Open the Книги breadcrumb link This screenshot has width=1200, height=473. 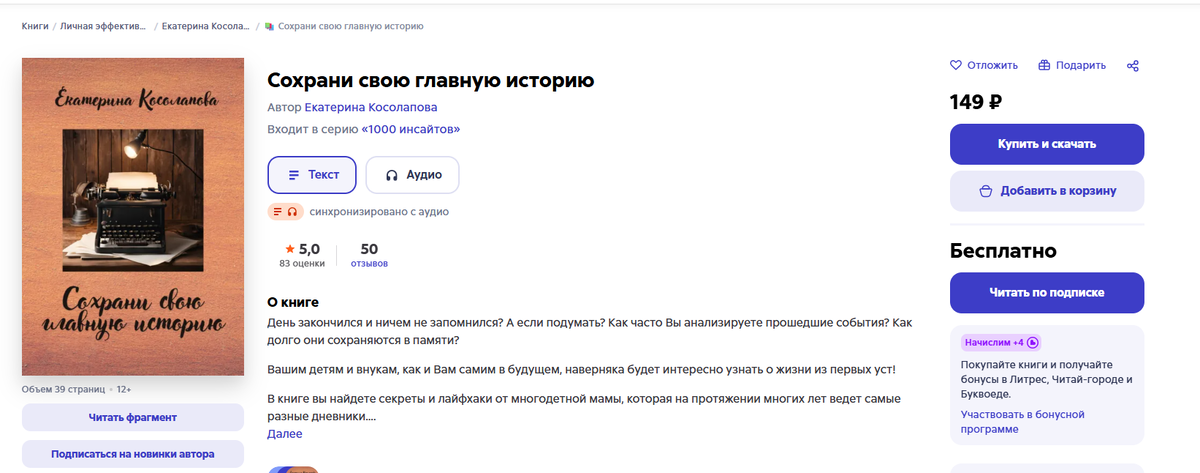[35, 26]
